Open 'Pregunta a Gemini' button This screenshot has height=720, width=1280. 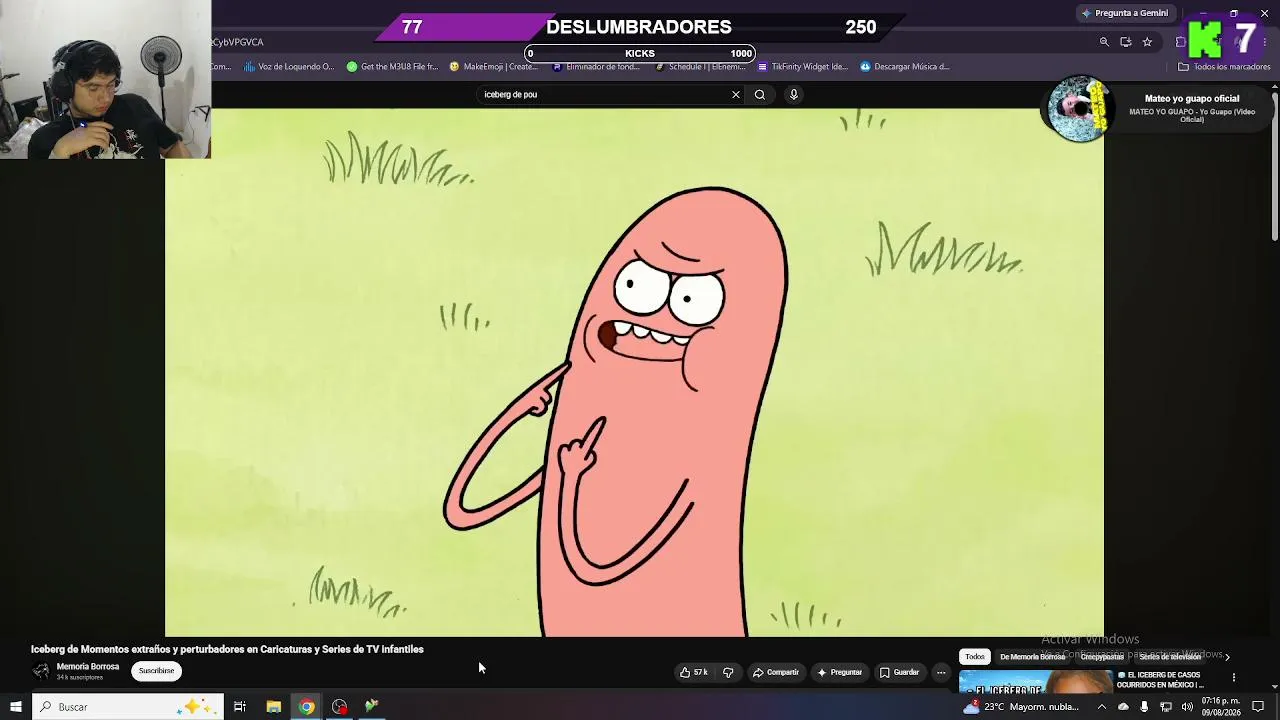coord(1124,13)
